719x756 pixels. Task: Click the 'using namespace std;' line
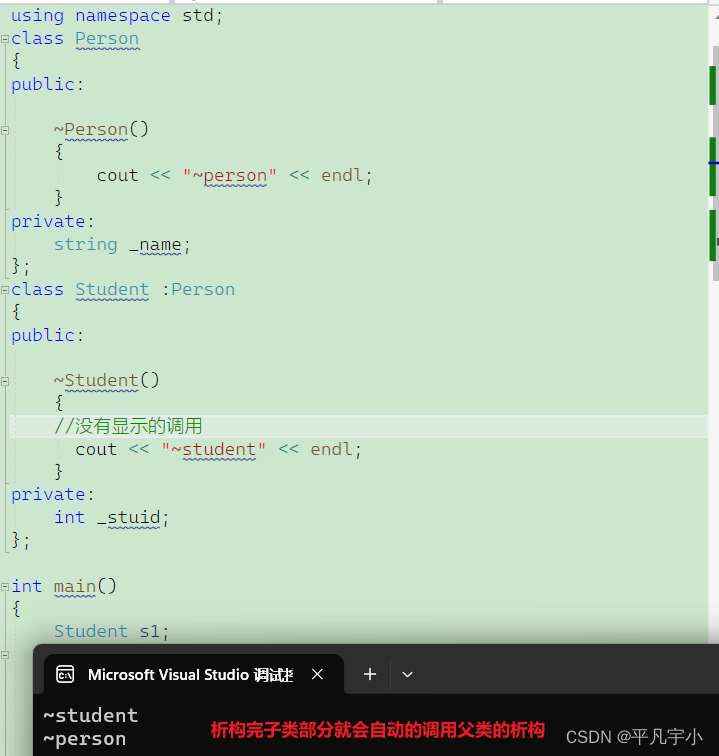coord(117,16)
